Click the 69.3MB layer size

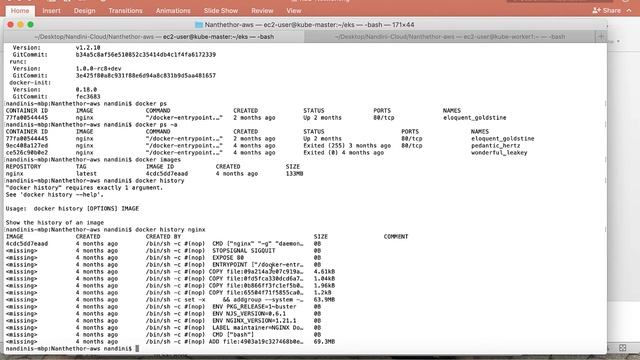pos(324,342)
